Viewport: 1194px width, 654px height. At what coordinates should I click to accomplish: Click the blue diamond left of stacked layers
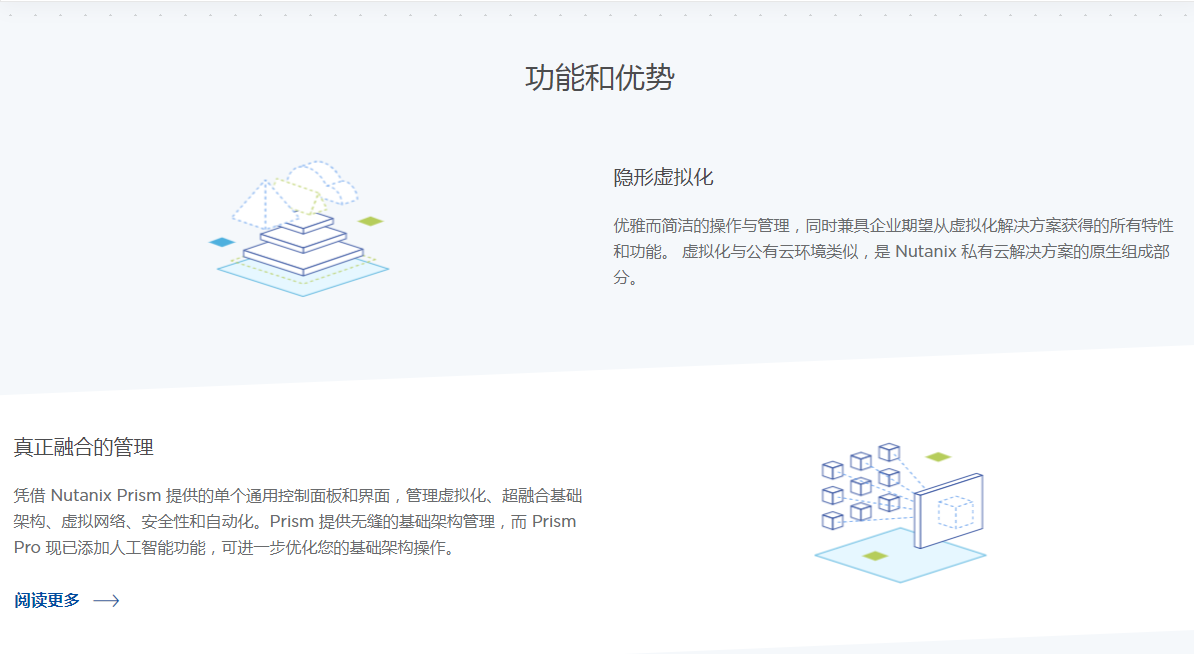point(221,242)
